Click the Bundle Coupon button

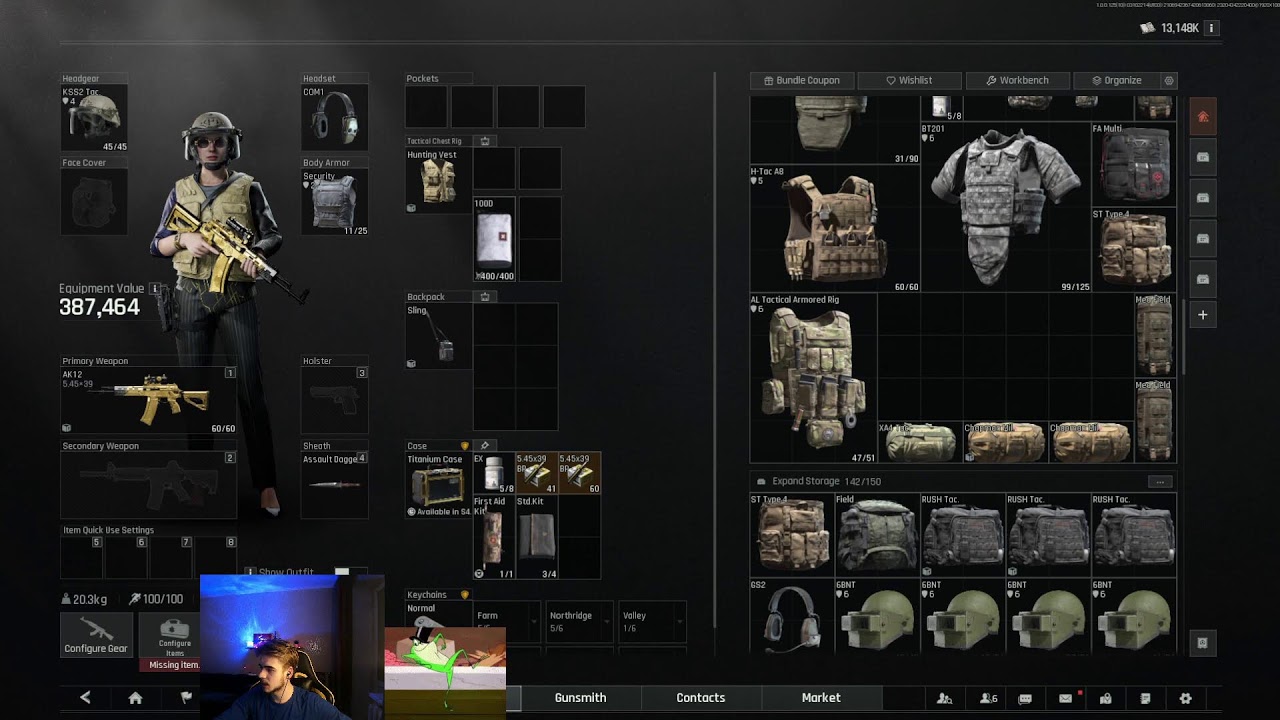coord(802,80)
